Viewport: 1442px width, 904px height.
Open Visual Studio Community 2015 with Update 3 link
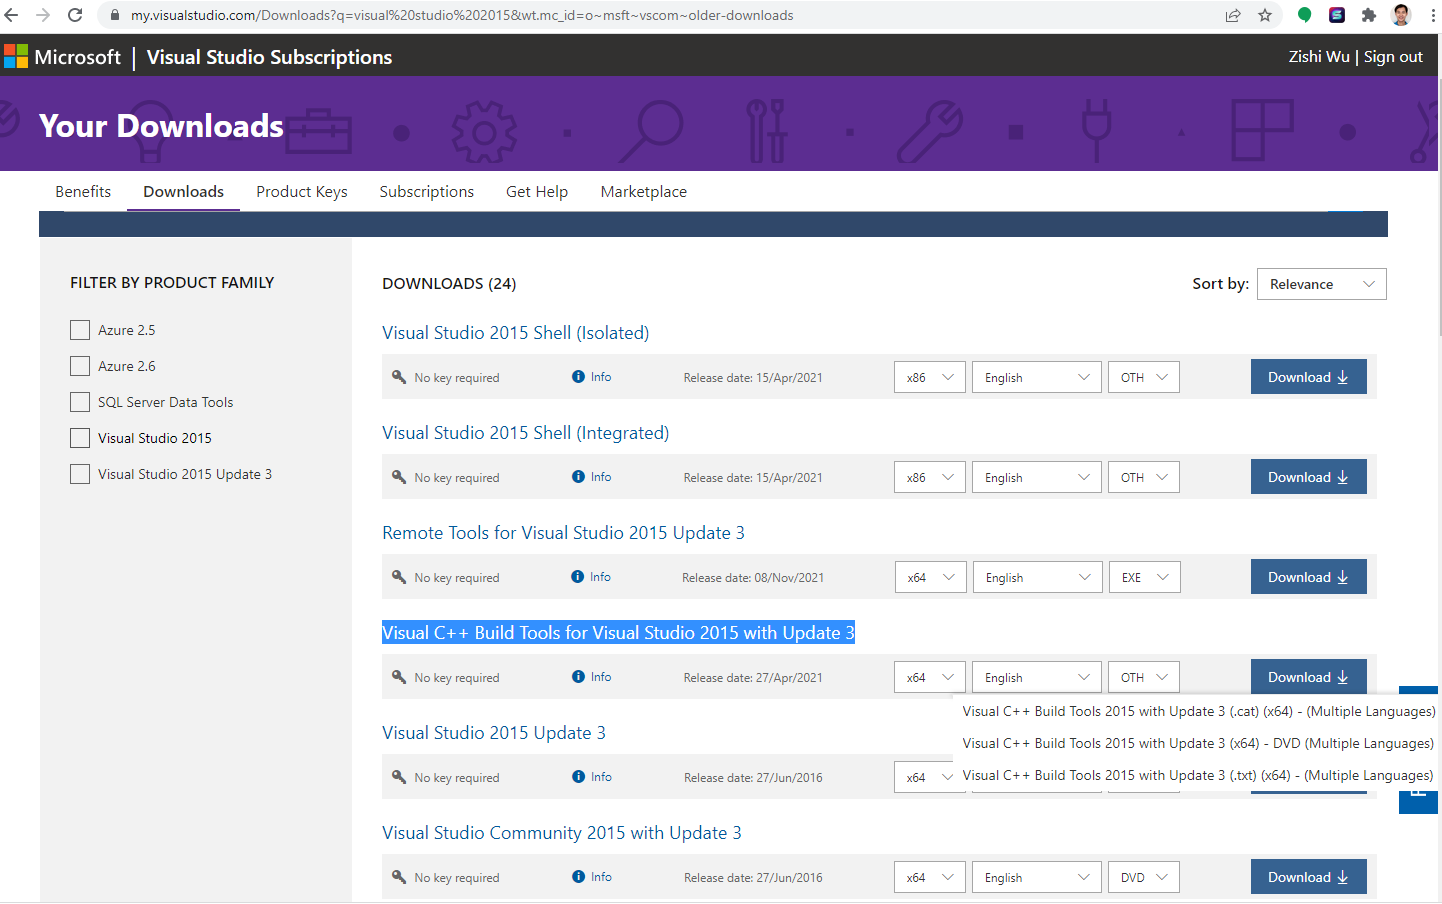pos(562,833)
